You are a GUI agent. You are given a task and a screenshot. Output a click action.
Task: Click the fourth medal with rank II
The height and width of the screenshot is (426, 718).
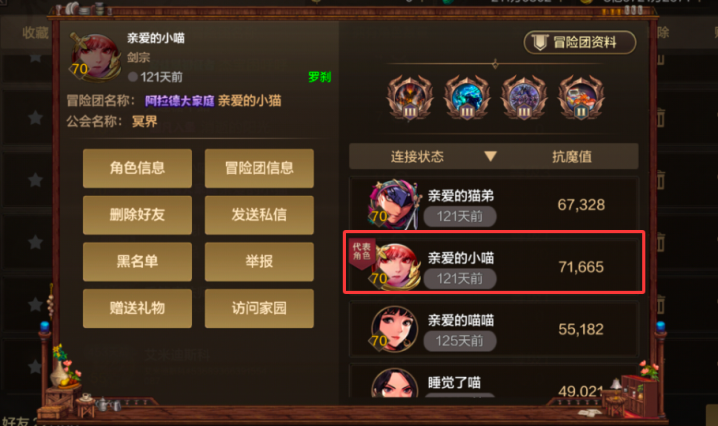pos(581,98)
